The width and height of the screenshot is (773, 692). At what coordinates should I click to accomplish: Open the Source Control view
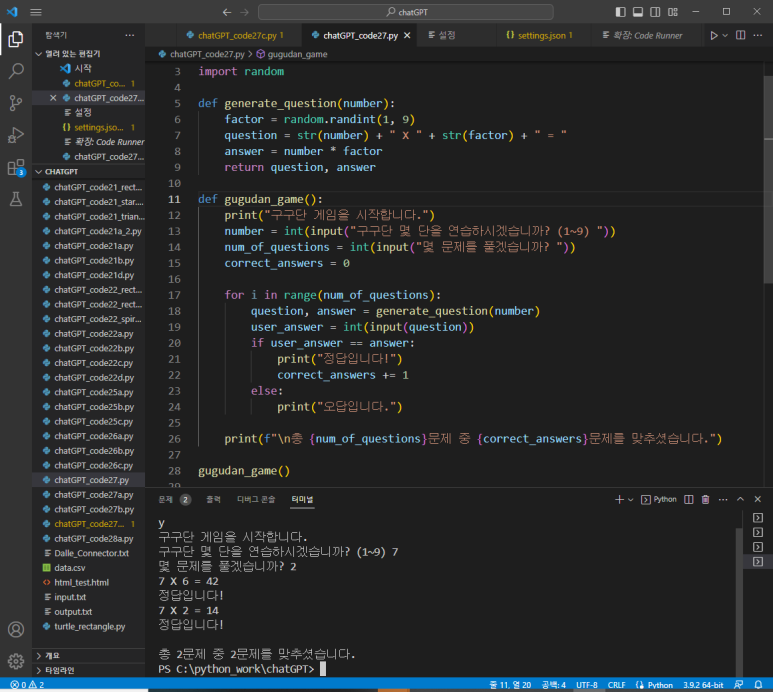click(16, 103)
